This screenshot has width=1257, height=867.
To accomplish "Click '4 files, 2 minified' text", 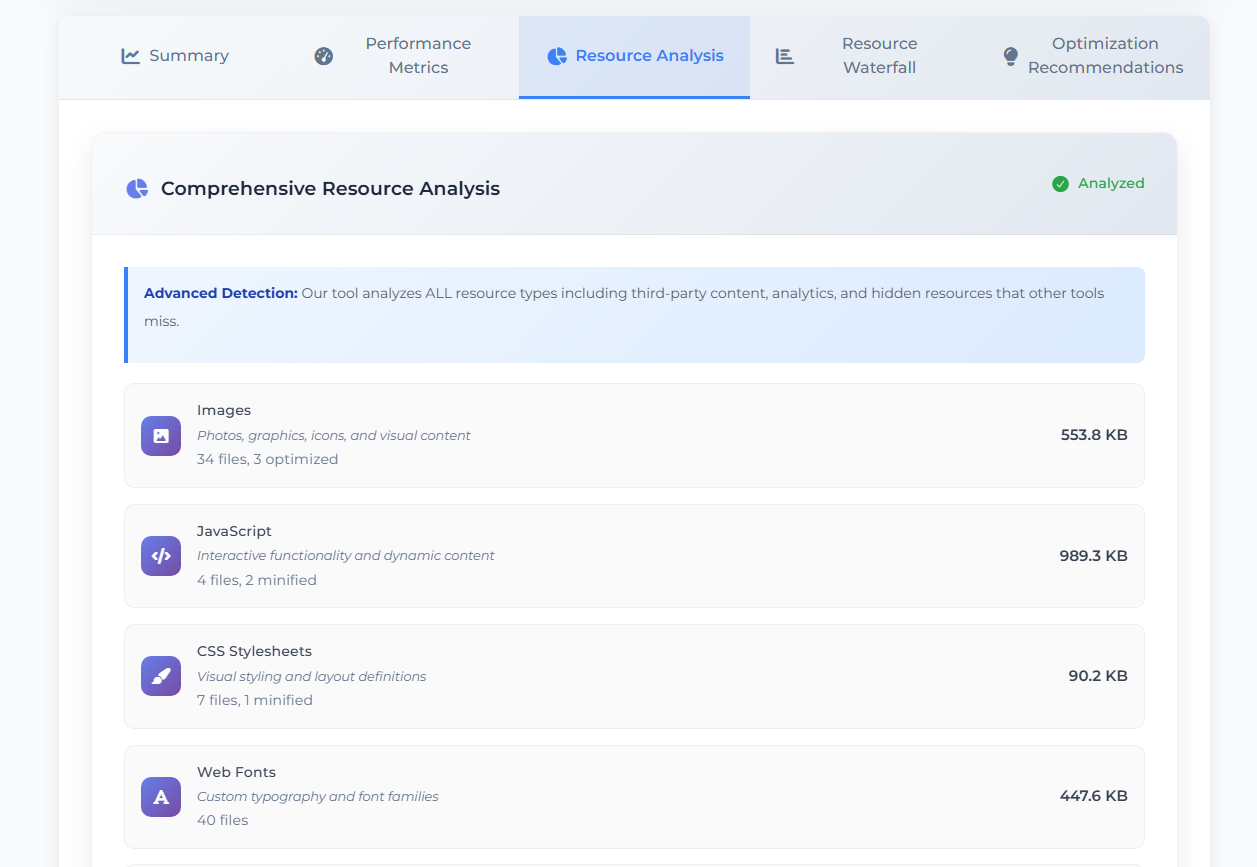I will (257, 580).
